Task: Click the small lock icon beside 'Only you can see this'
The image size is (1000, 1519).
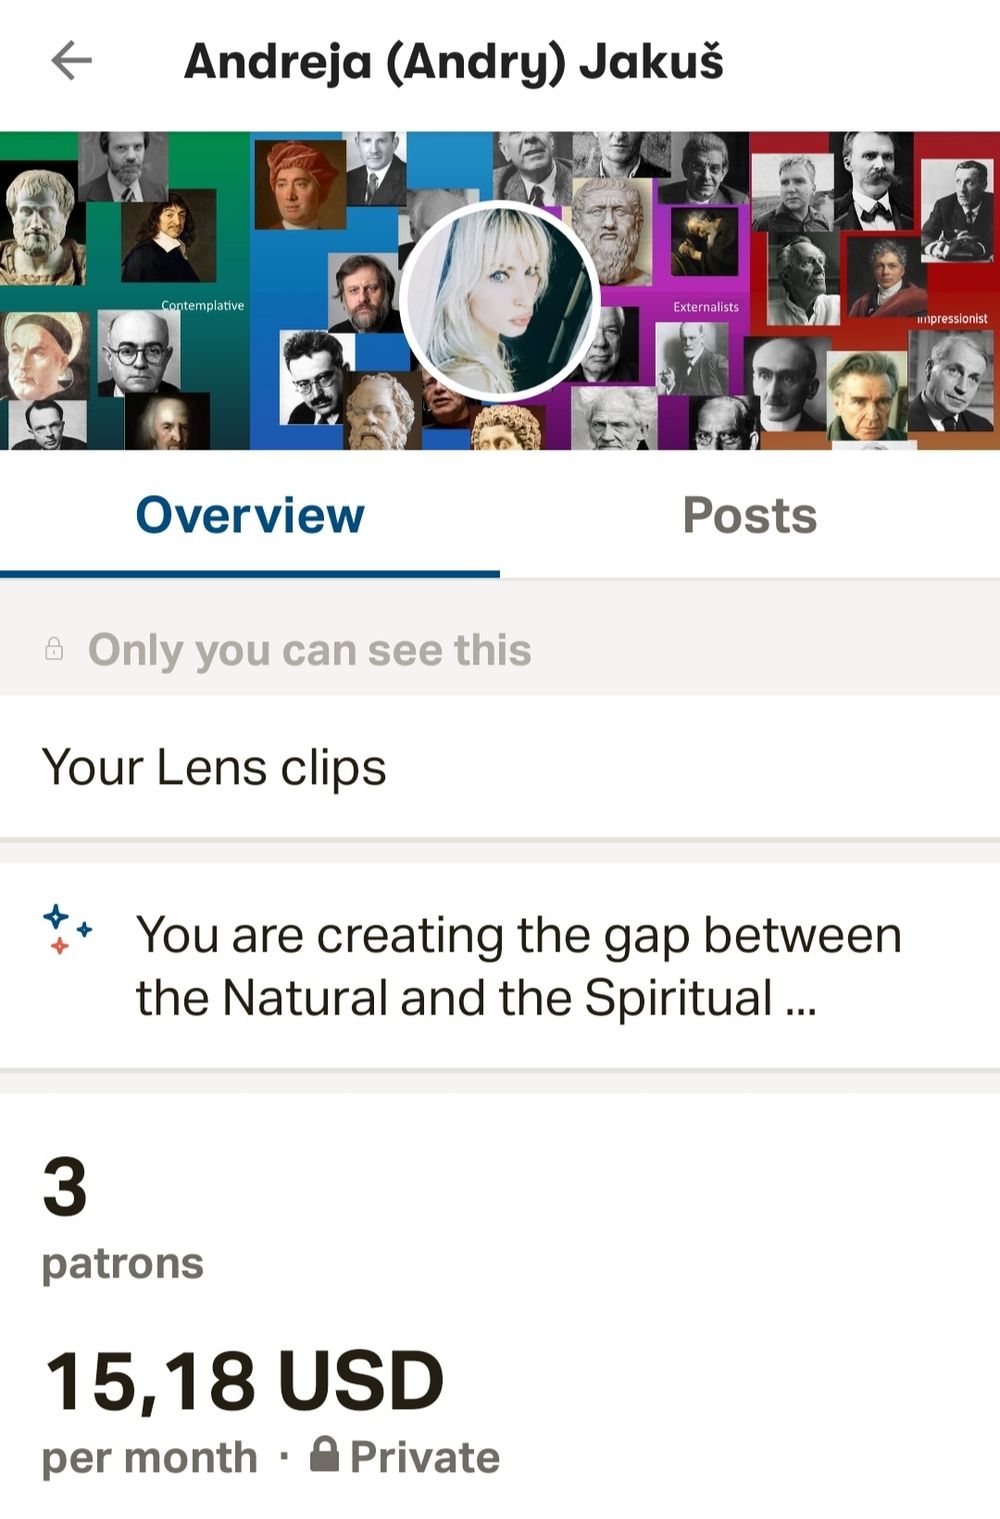Action: 54,650
